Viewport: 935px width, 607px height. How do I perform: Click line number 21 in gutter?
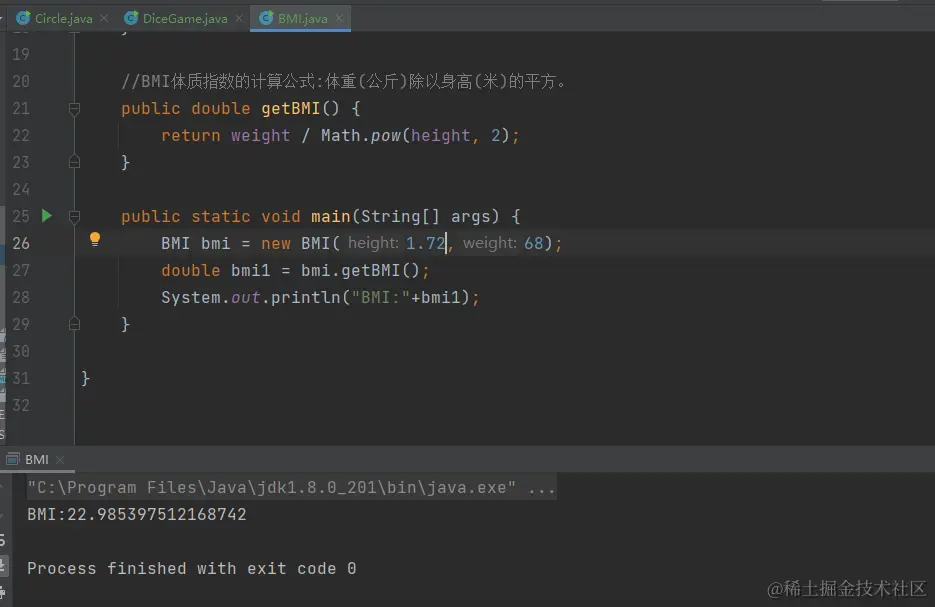21,109
